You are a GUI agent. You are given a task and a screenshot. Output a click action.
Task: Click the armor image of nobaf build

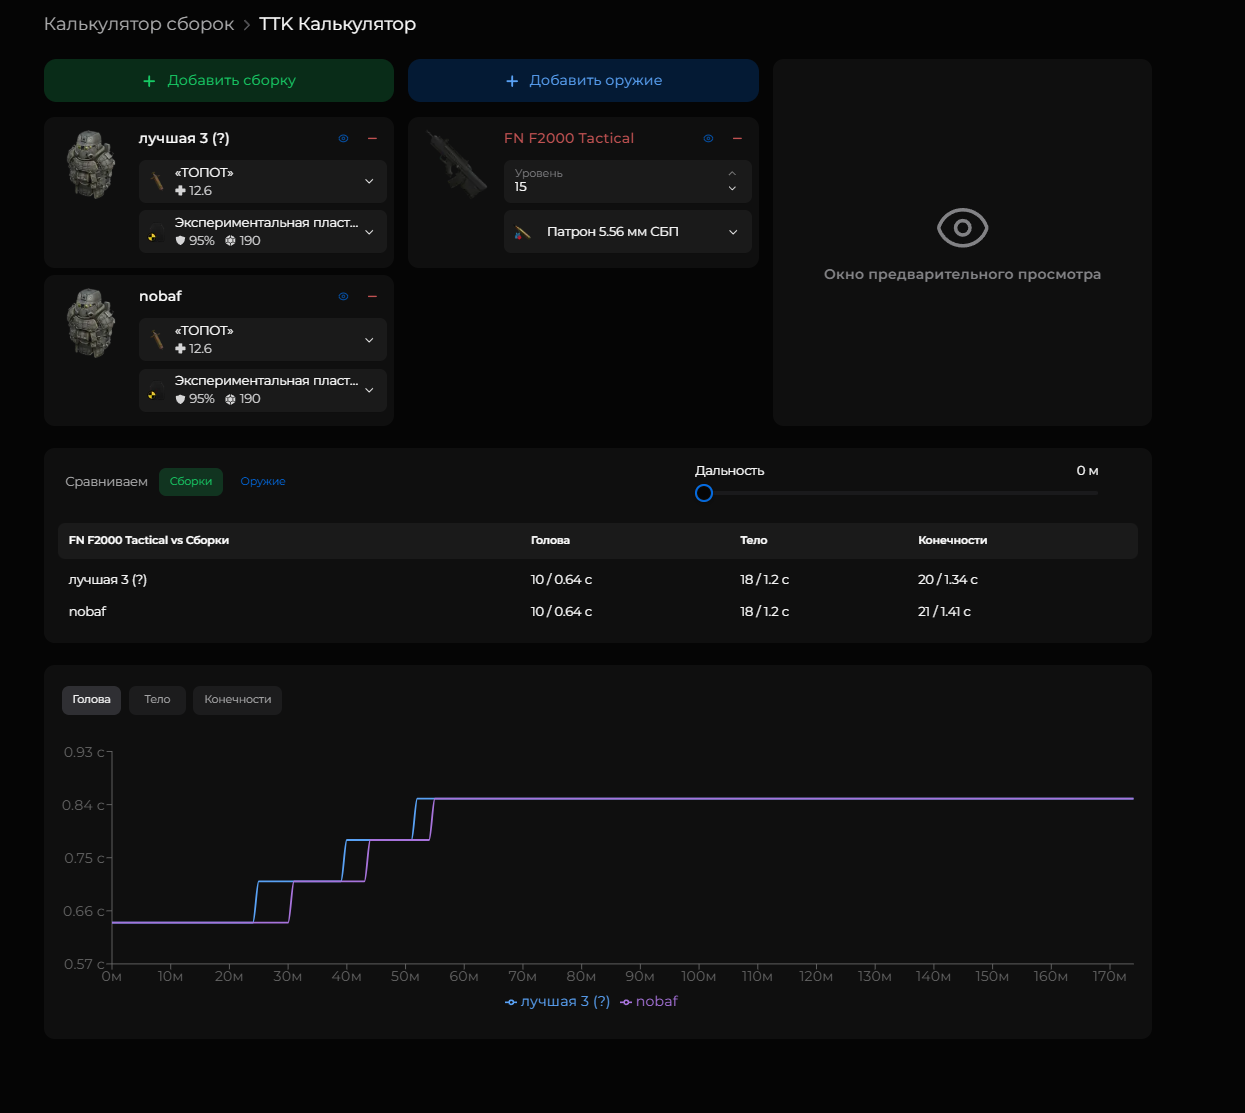(91, 323)
